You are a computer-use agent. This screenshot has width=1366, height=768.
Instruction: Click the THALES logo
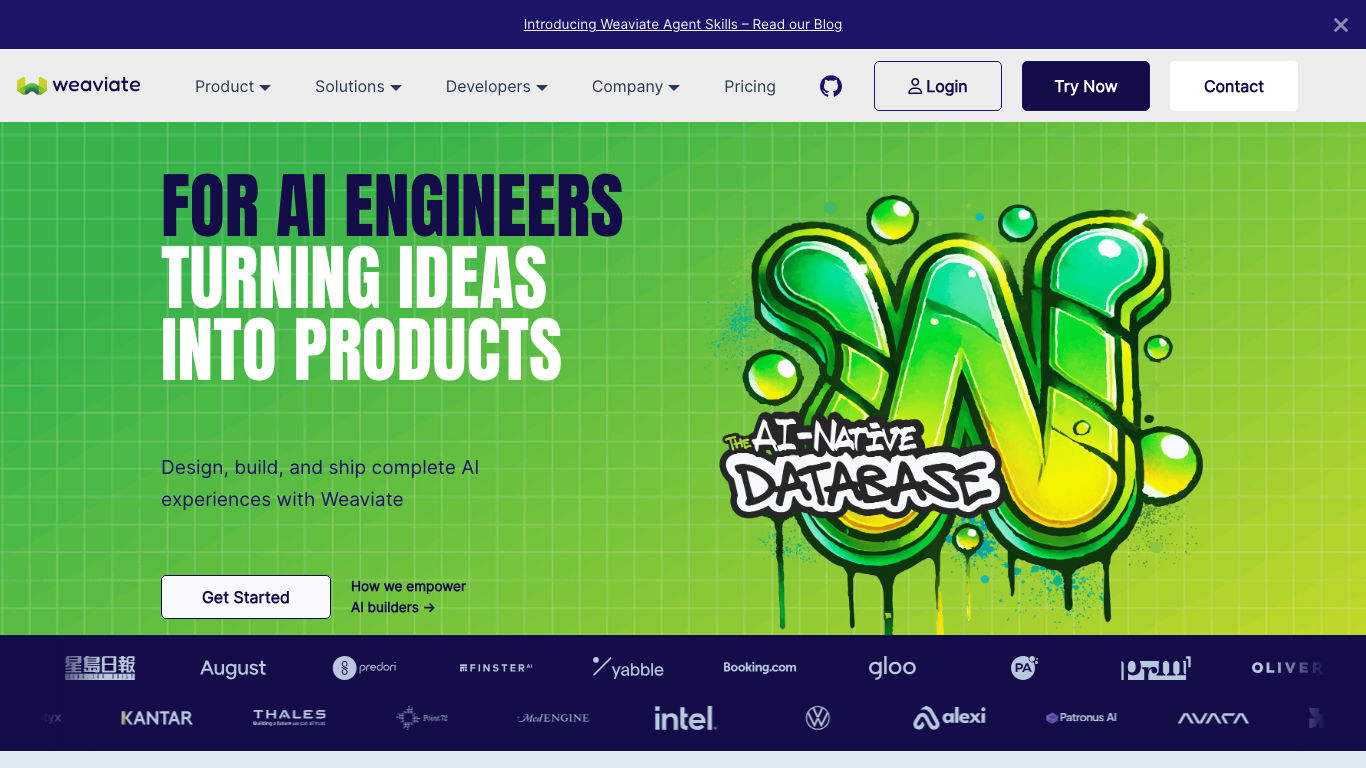click(290, 717)
